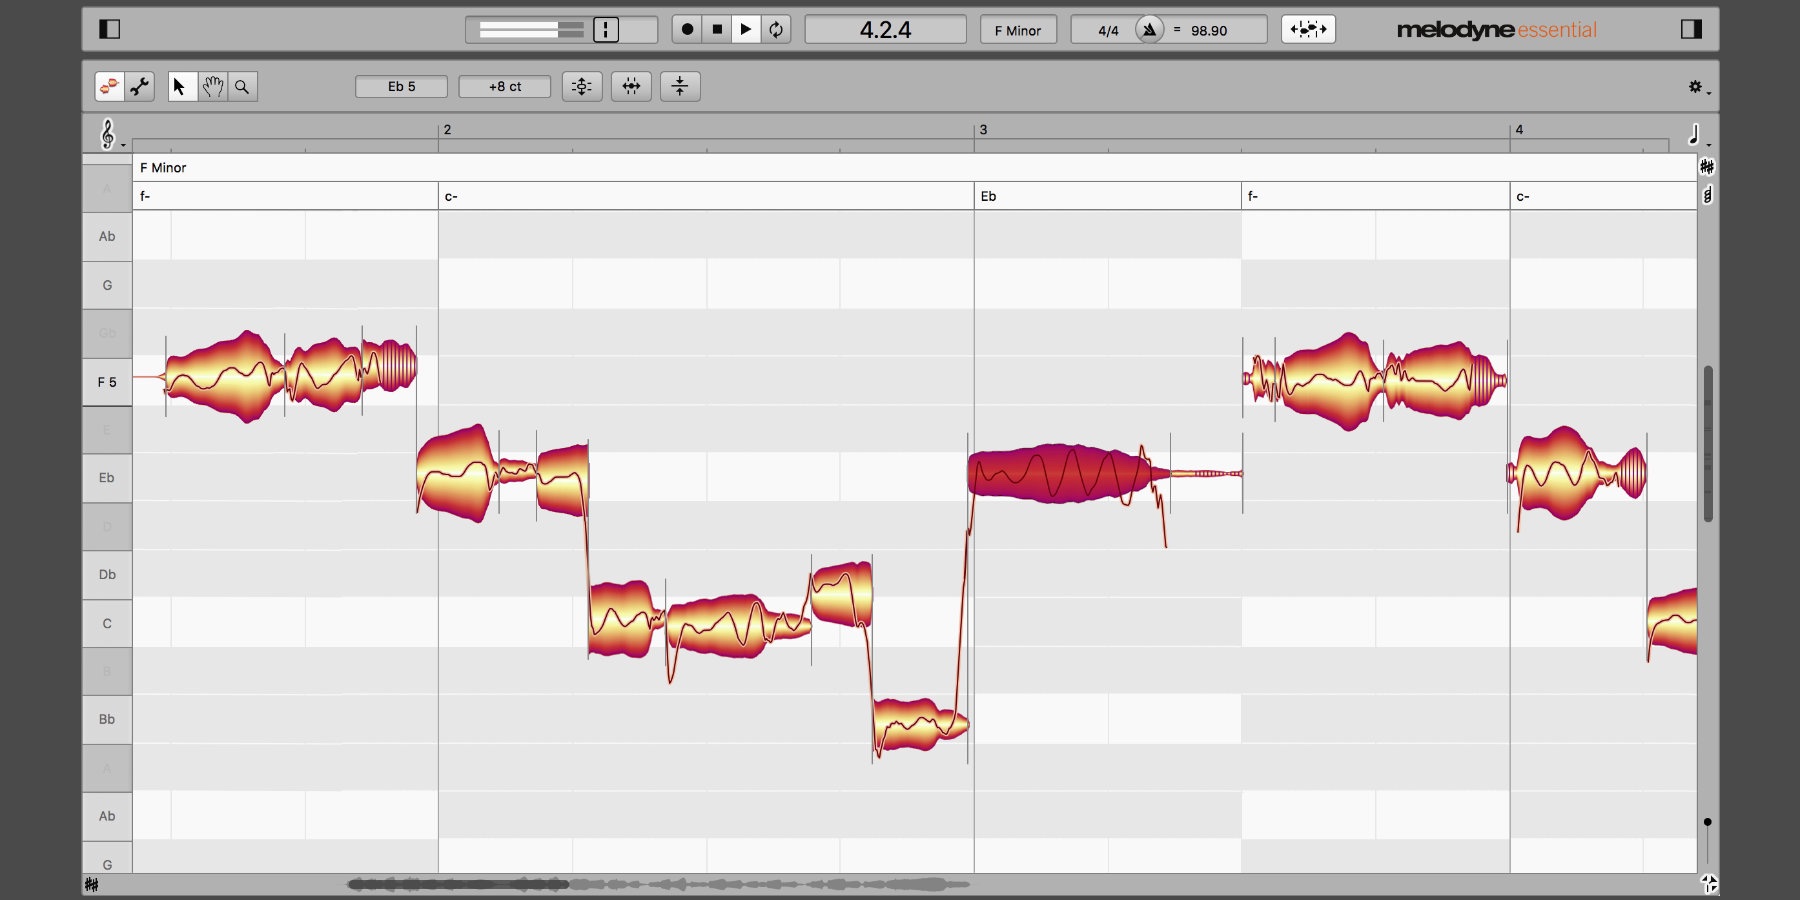Screen dimensions: 1800x900
Task: Click the pitch correction macro icon
Action: tap(581, 87)
